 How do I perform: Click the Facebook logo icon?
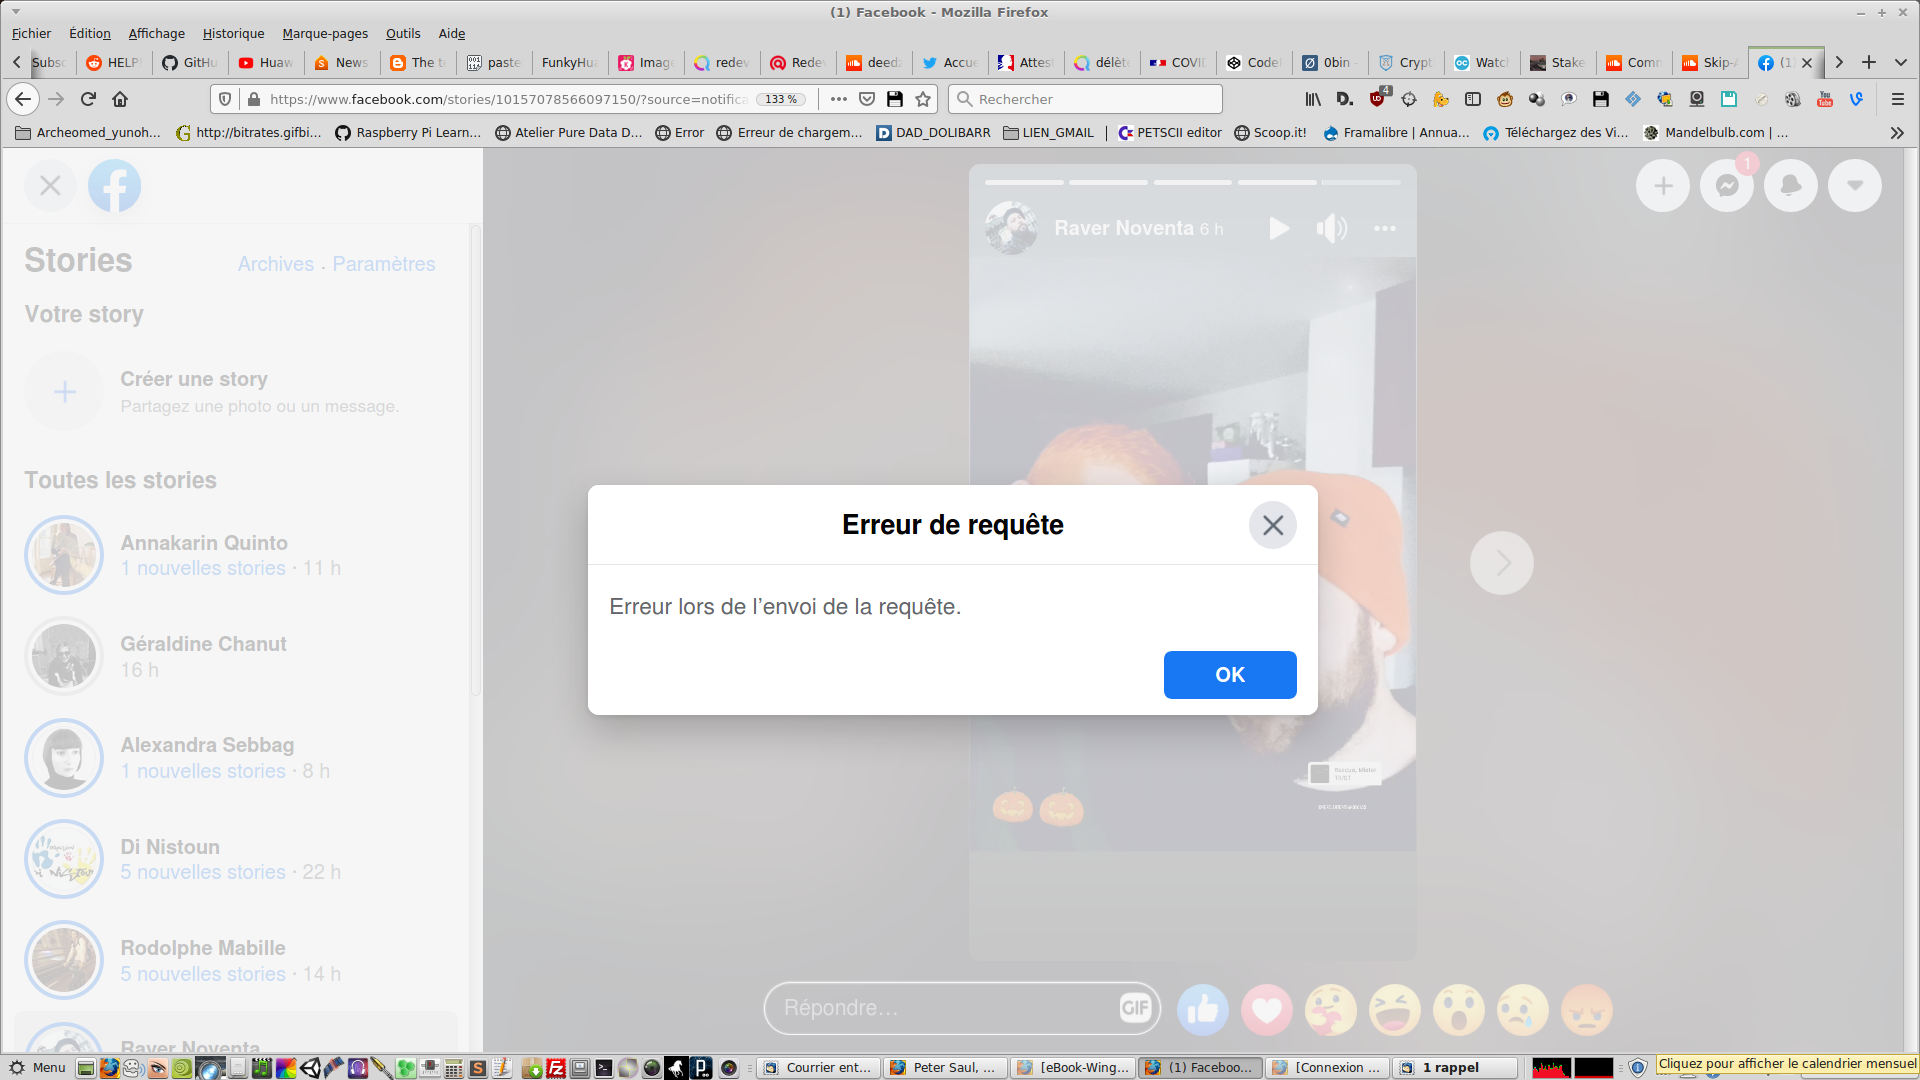point(114,186)
